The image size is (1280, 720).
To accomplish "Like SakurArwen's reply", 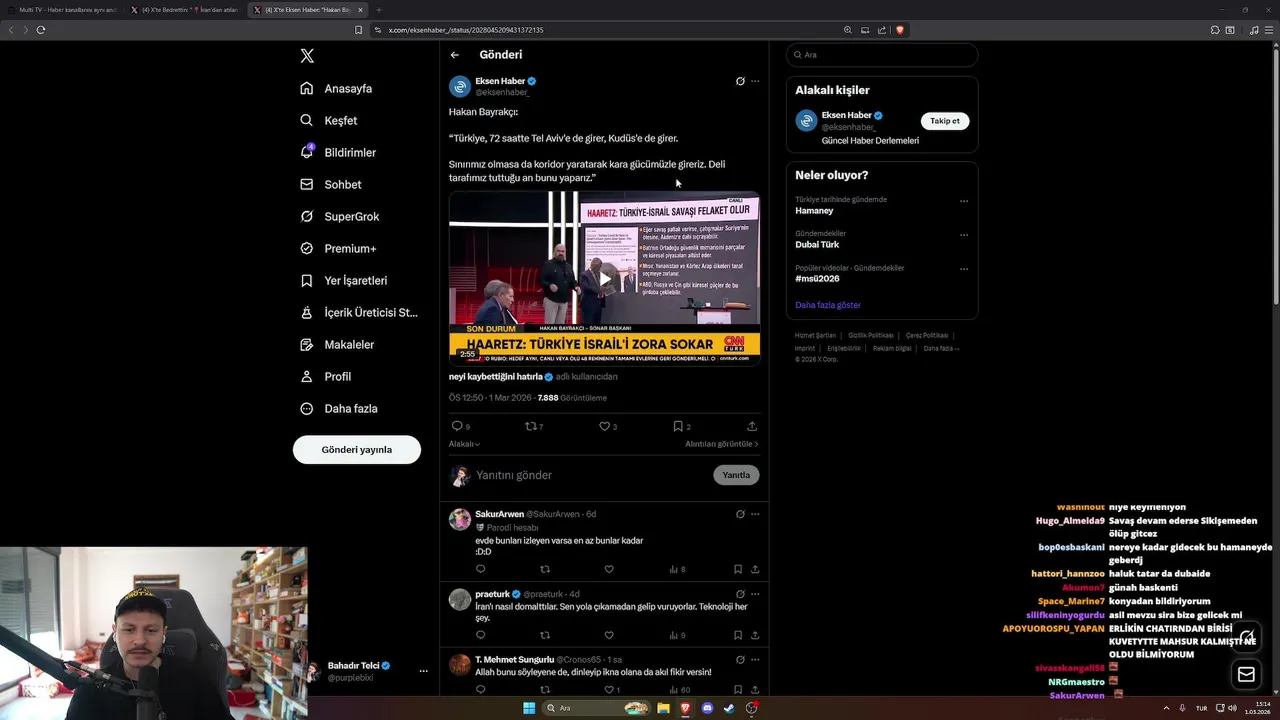I will tap(608, 569).
